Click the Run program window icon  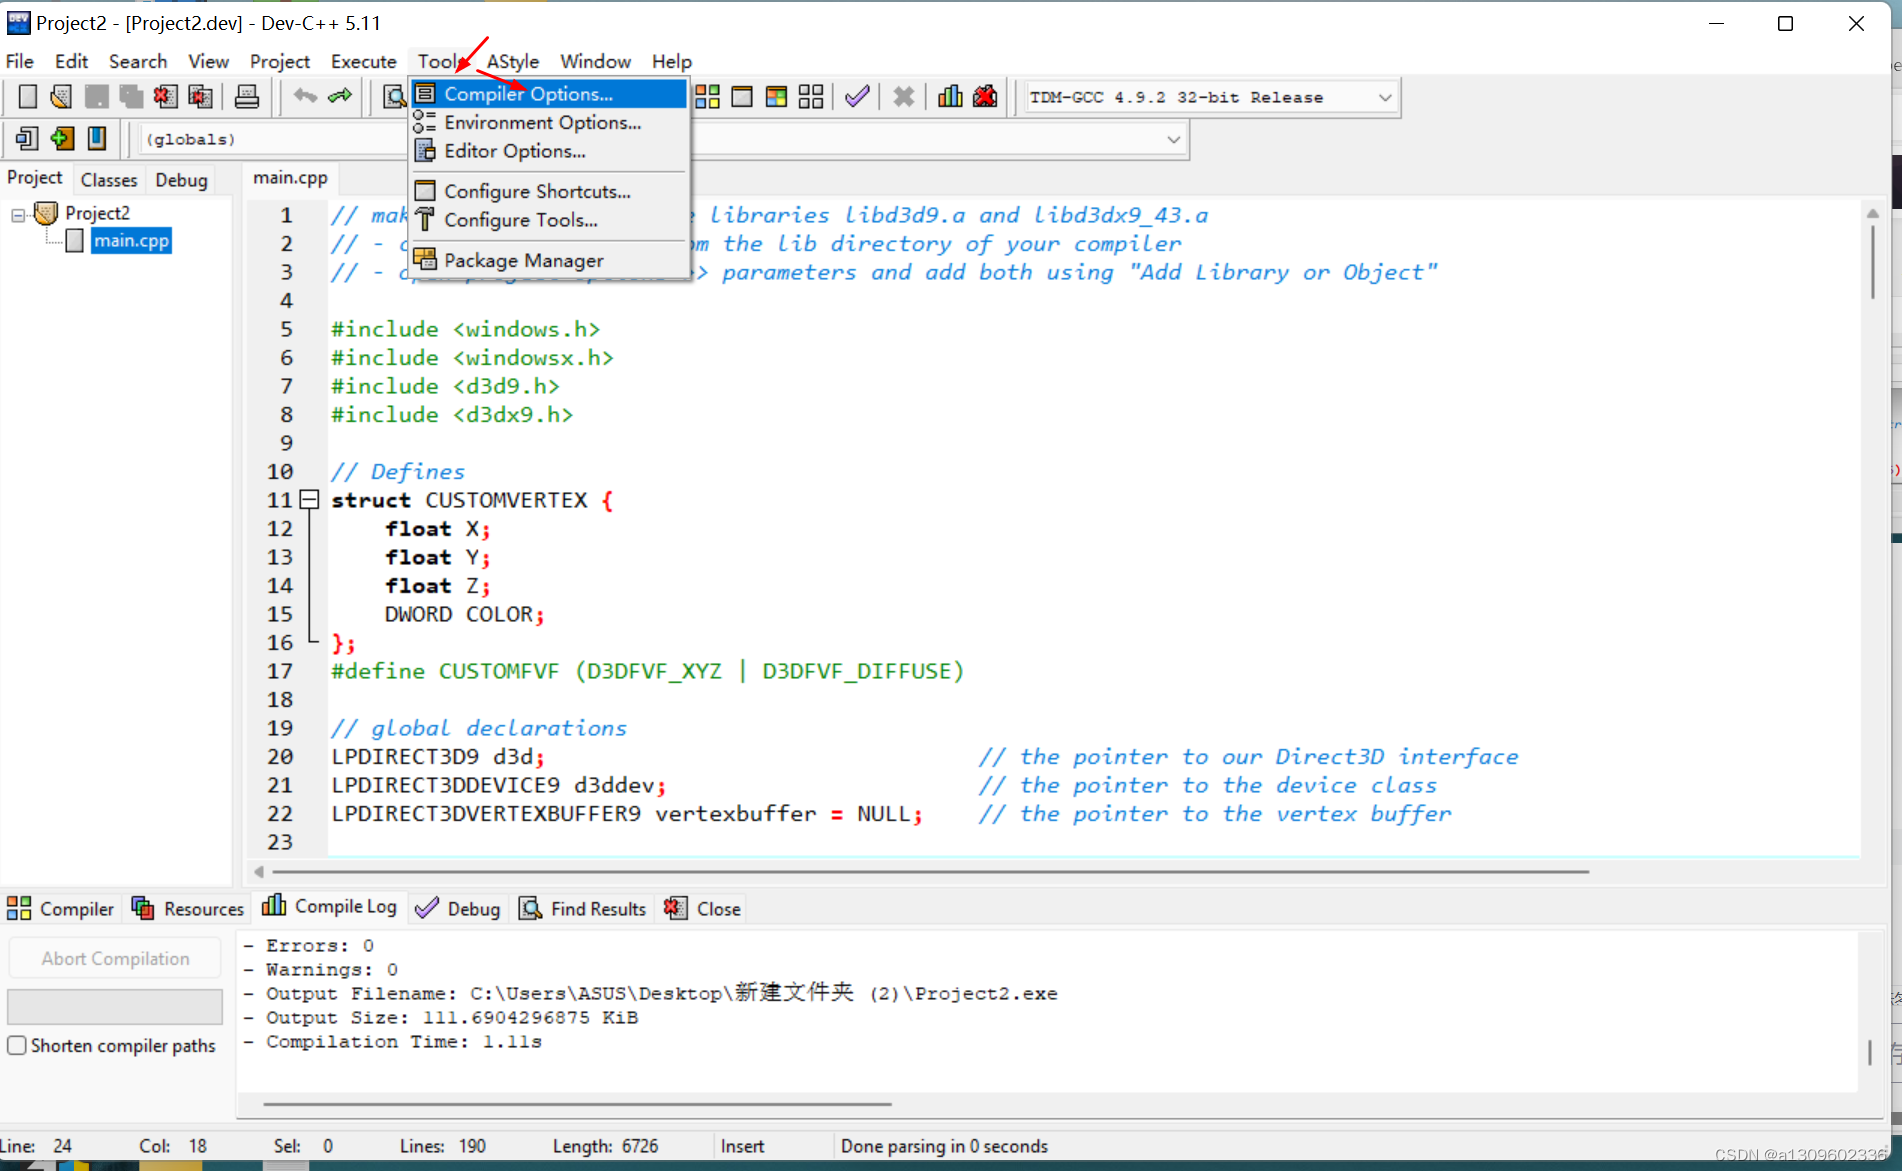742,97
